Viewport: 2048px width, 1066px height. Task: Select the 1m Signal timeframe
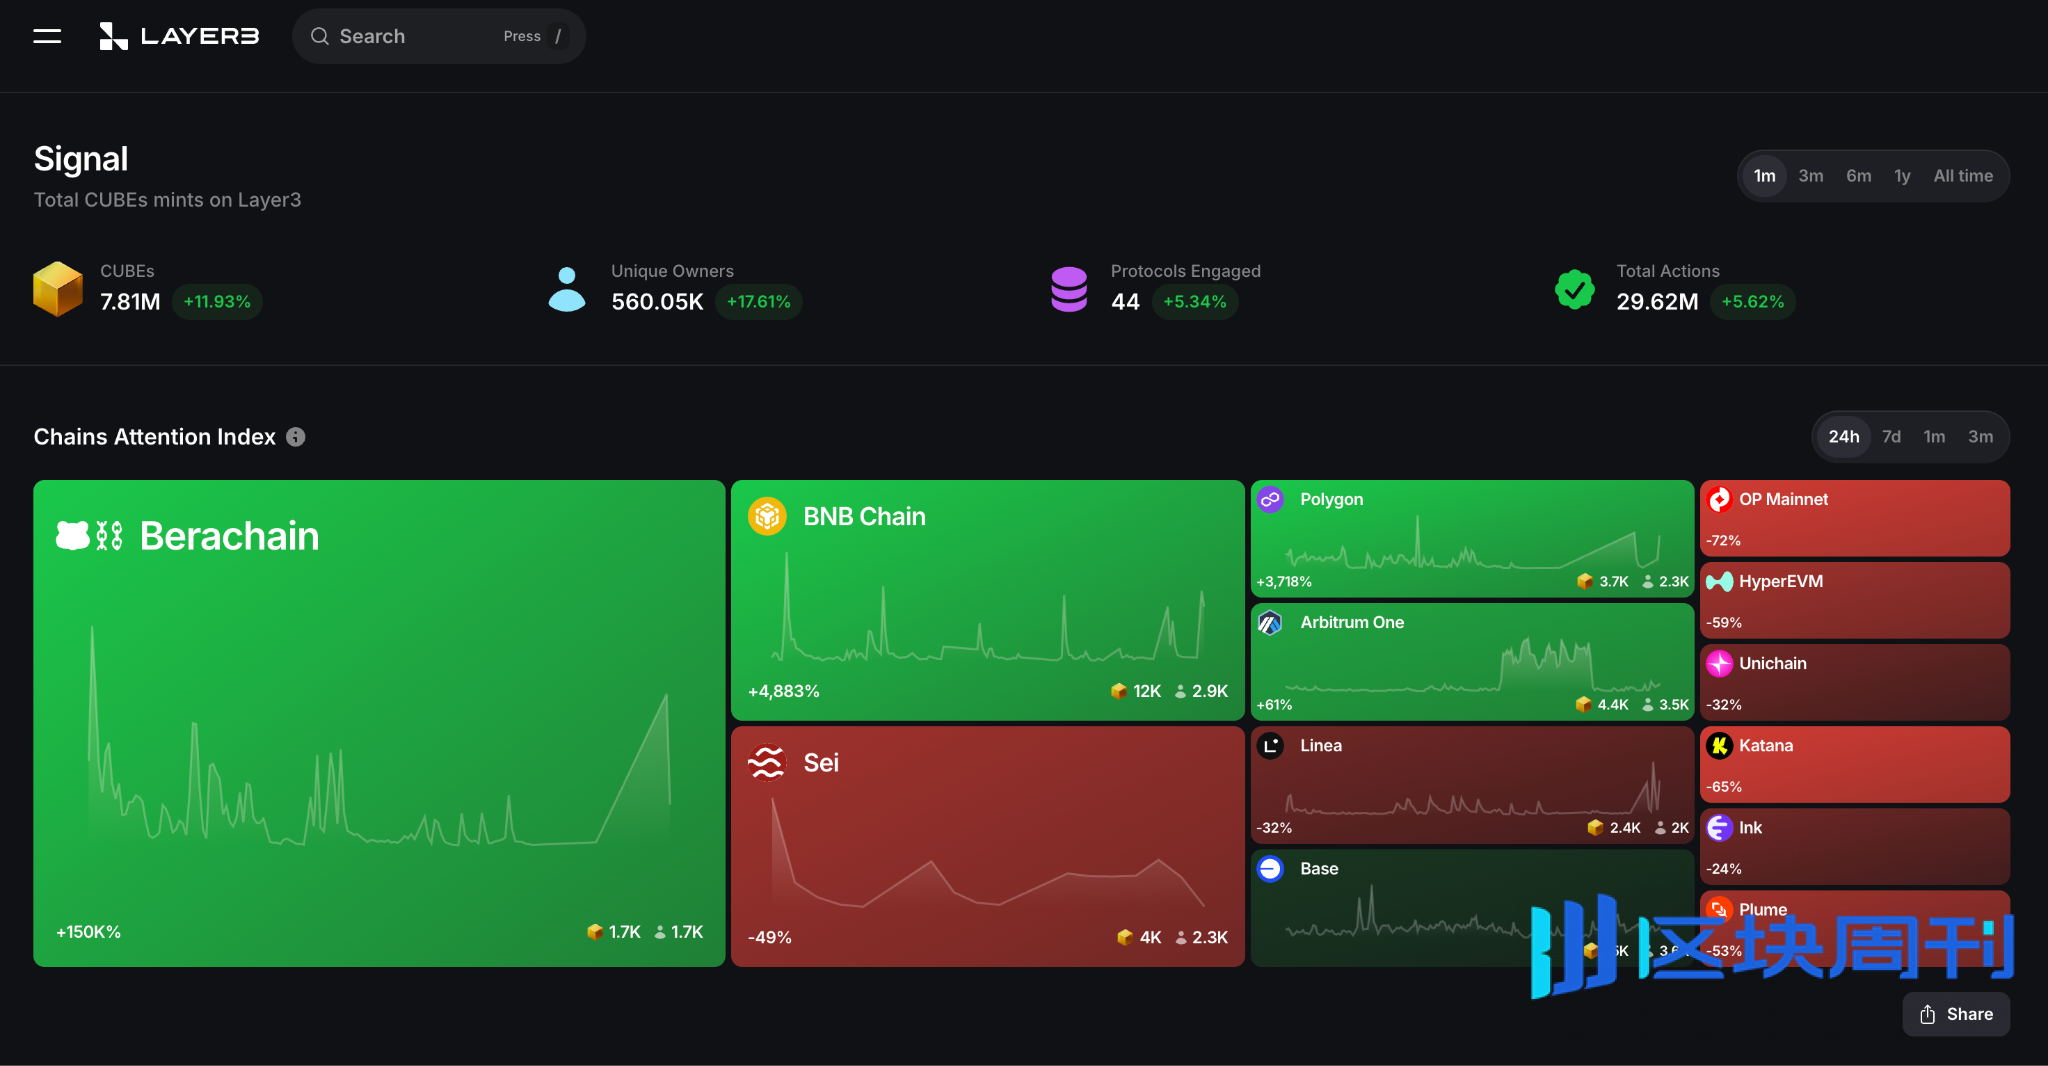pos(1764,176)
